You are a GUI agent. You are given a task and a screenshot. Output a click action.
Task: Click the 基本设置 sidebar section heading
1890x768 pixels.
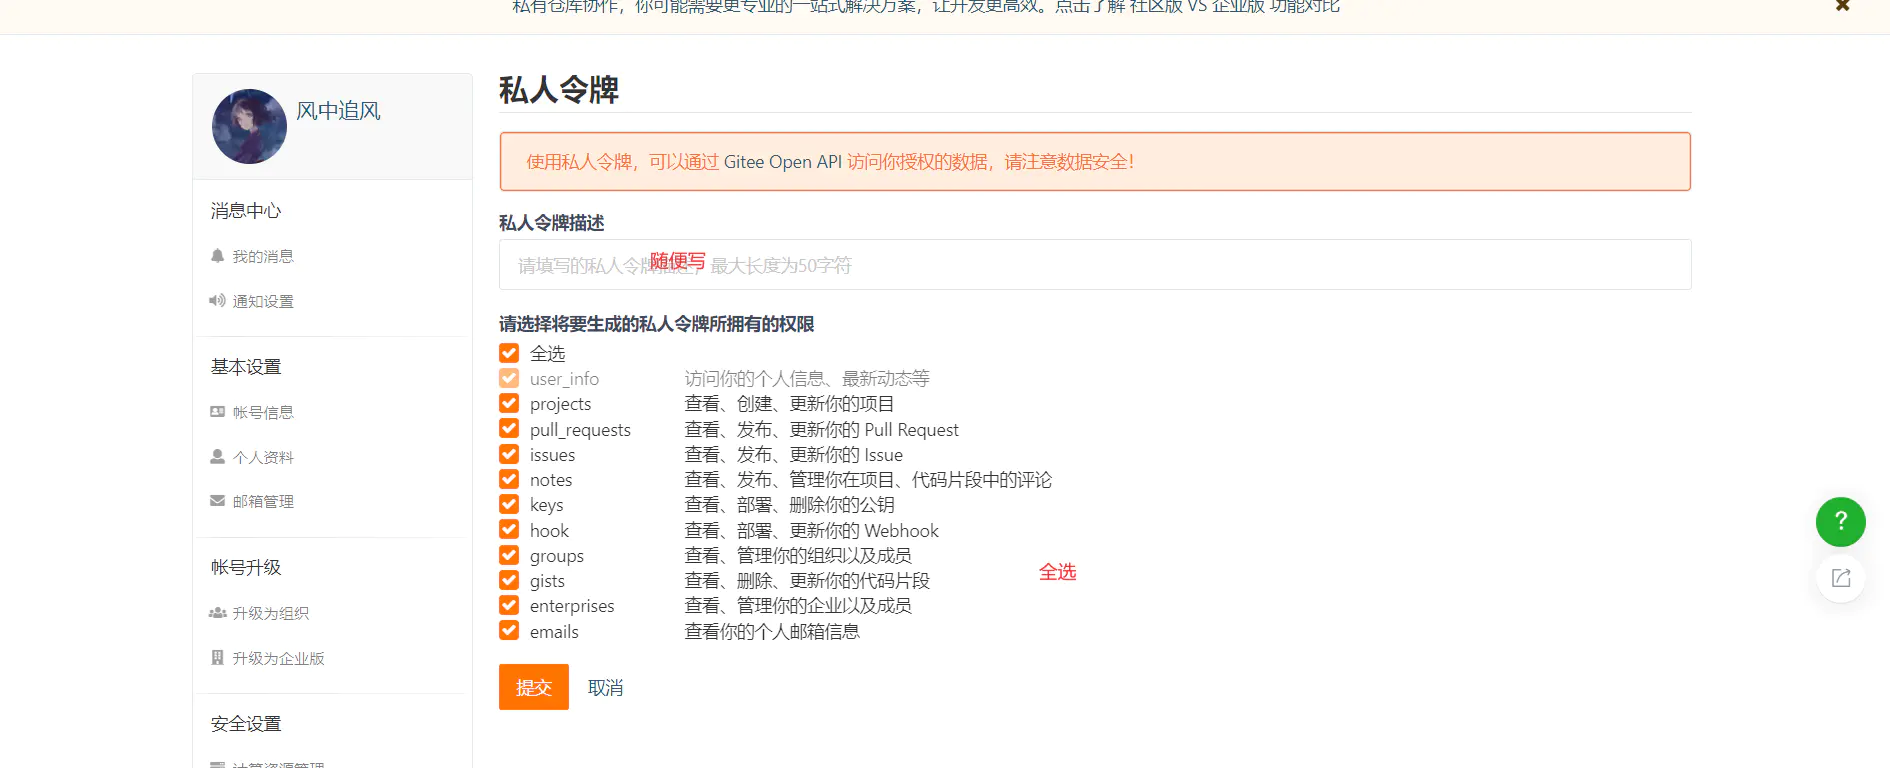(x=246, y=367)
